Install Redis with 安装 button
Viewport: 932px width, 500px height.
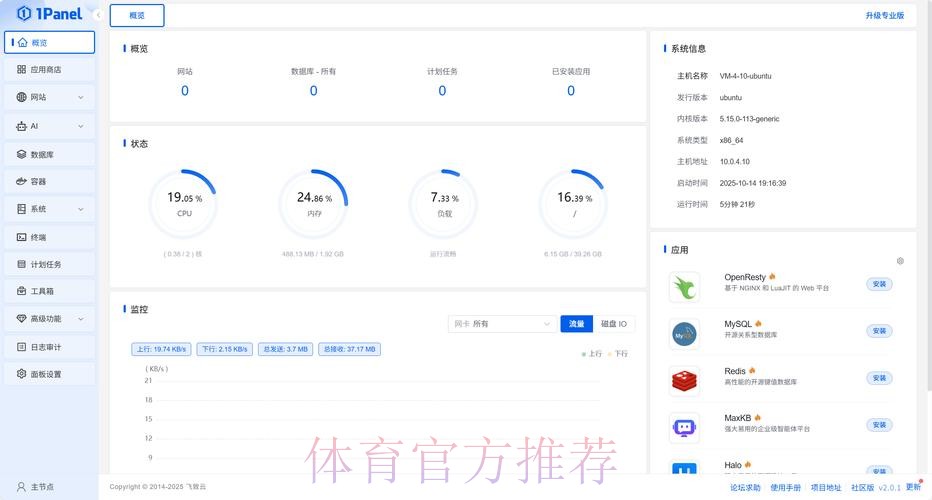point(879,378)
